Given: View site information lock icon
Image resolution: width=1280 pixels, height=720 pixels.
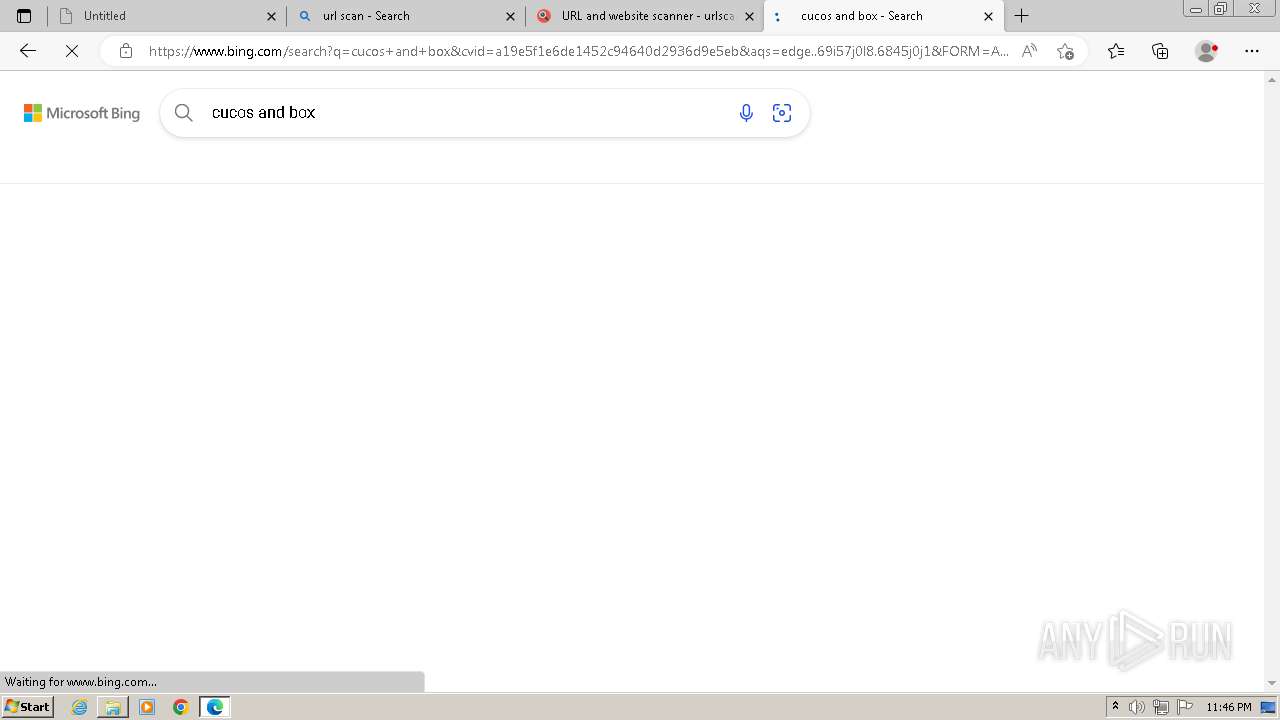Looking at the screenshot, I should tap(125, 51).
